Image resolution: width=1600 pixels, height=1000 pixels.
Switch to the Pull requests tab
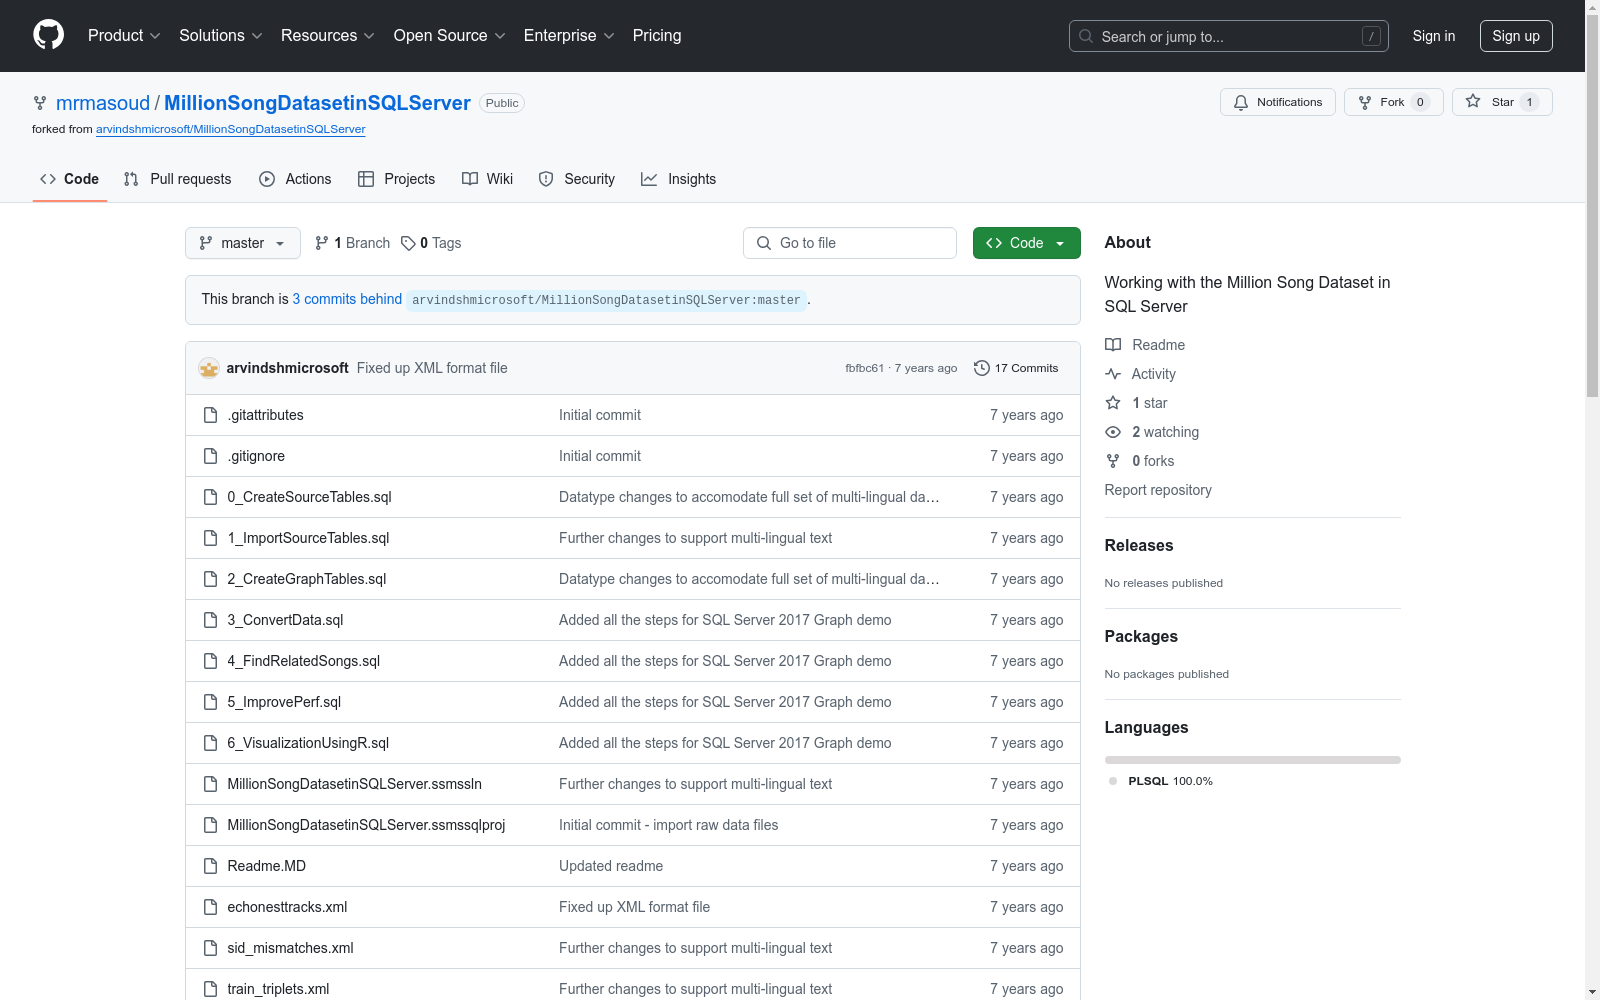pos(178,179)
